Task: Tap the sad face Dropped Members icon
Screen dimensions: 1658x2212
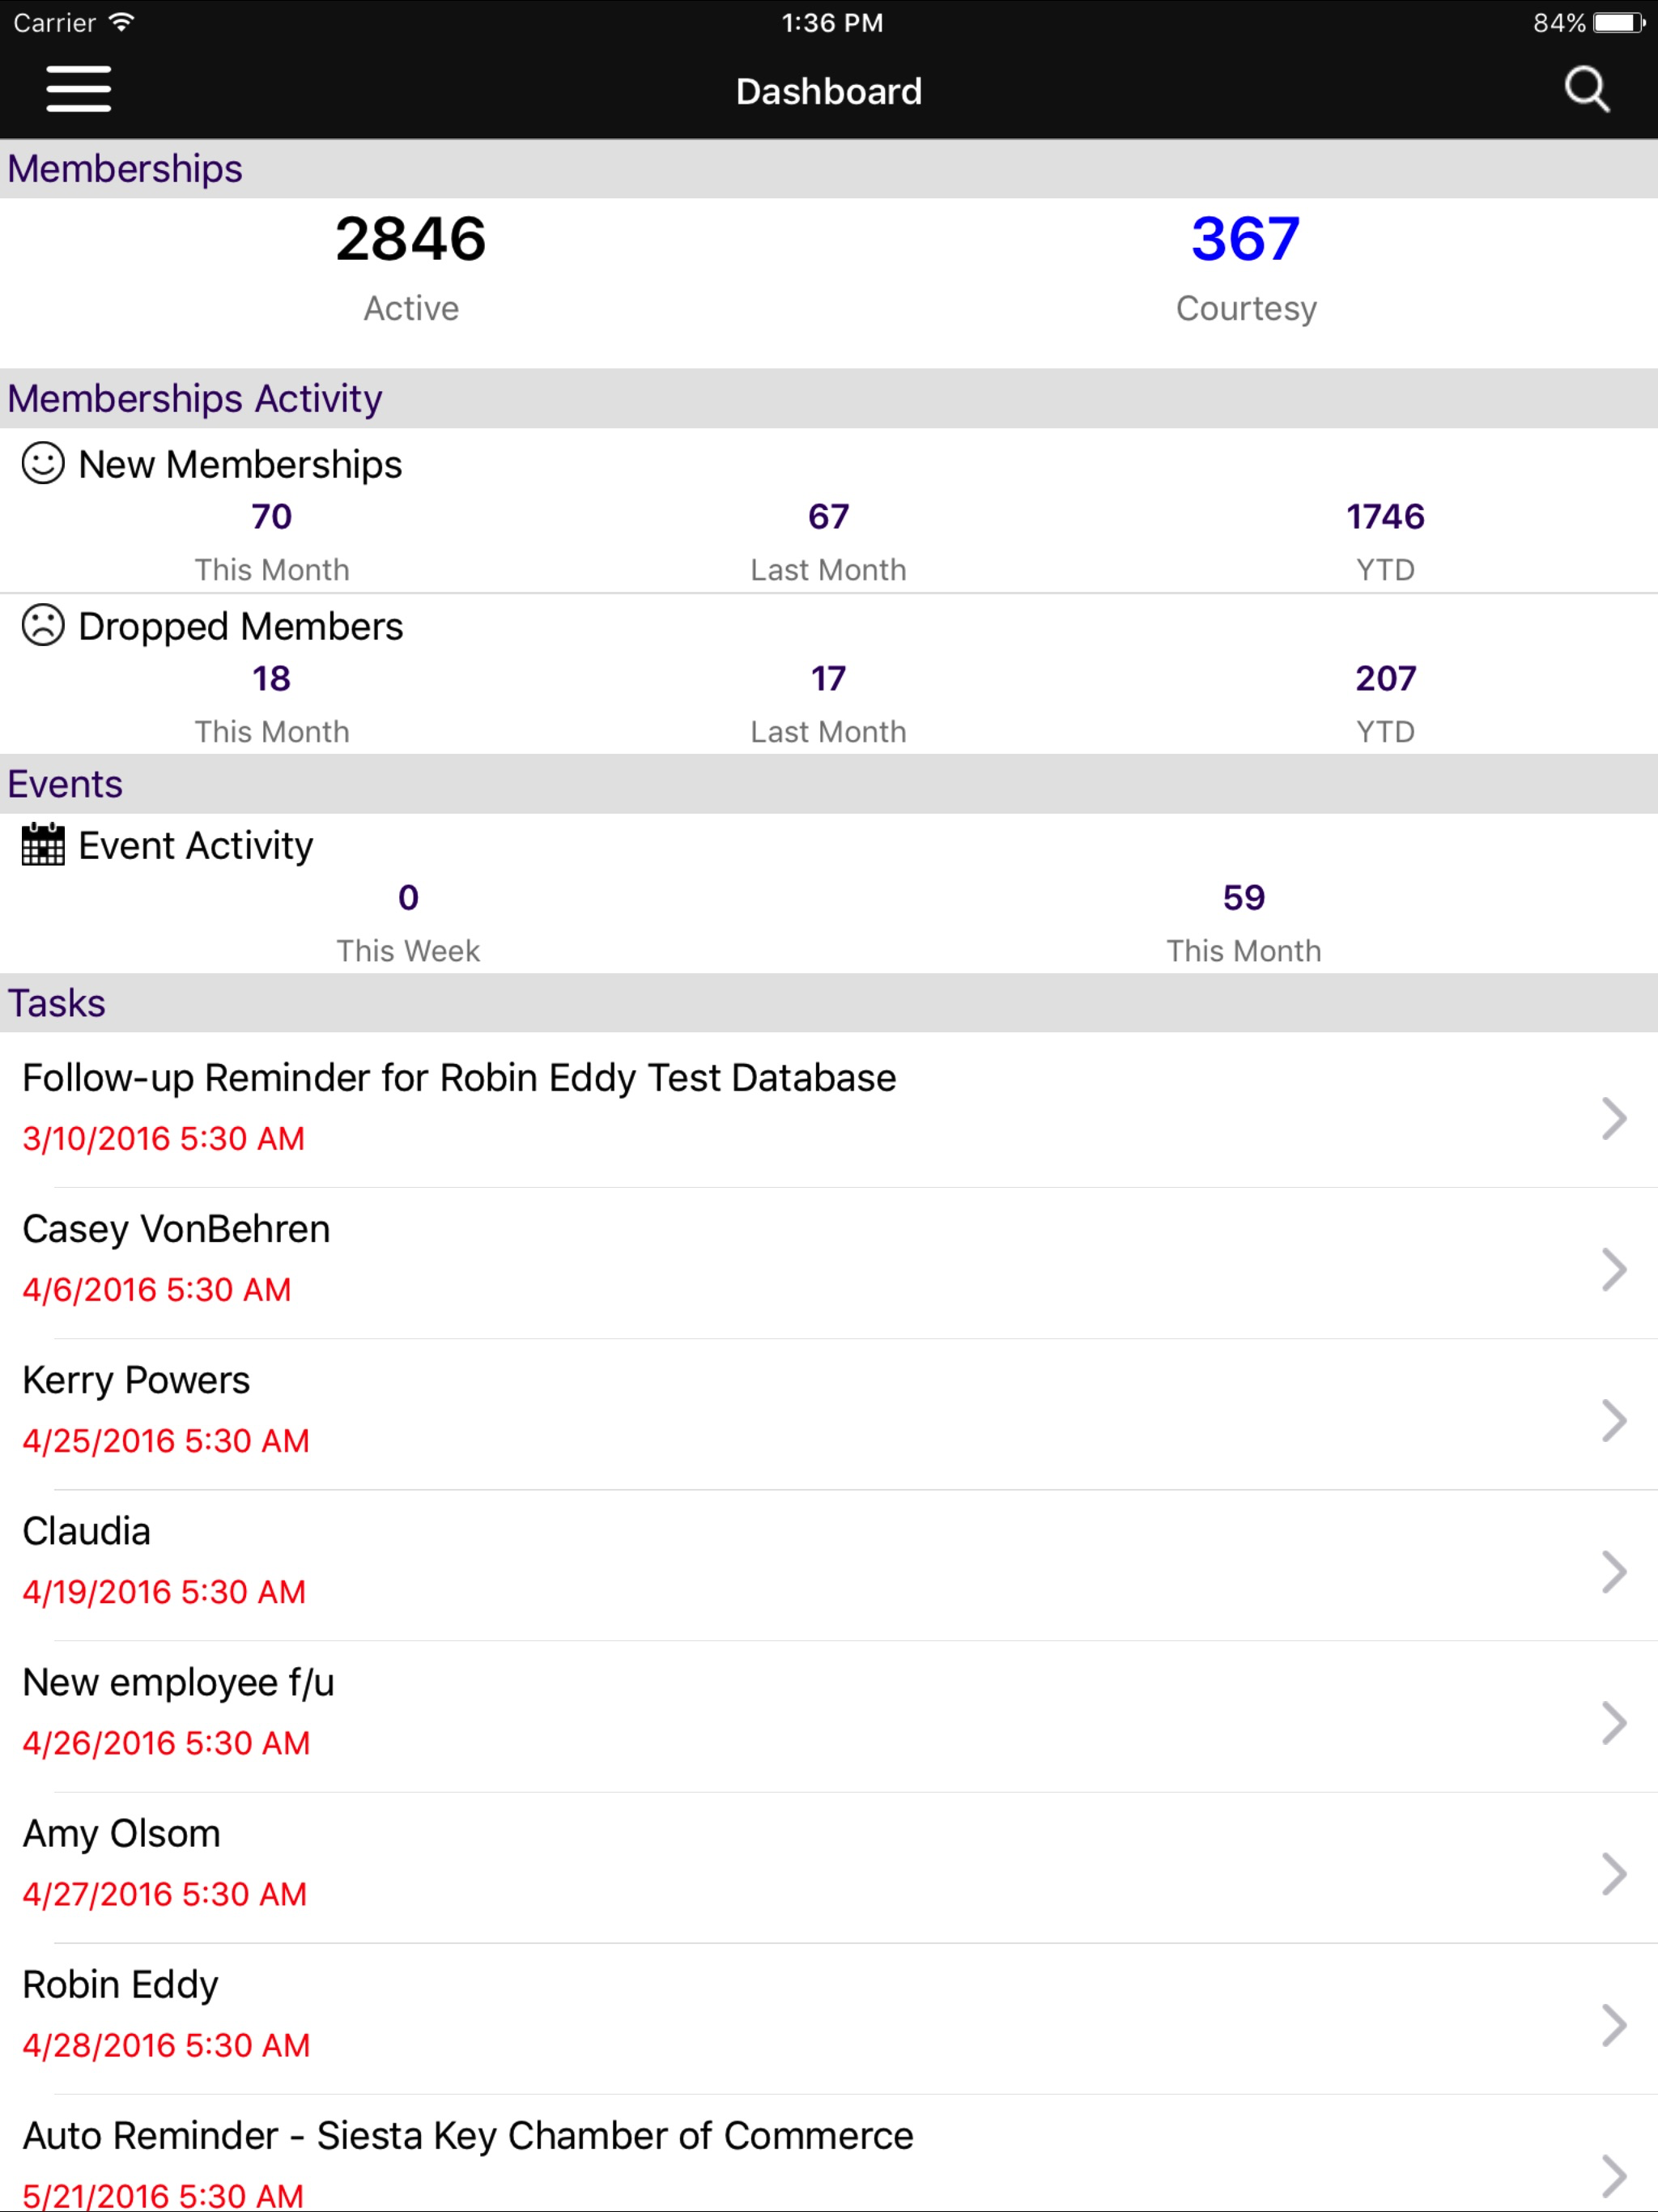Action: coord(43,626)
